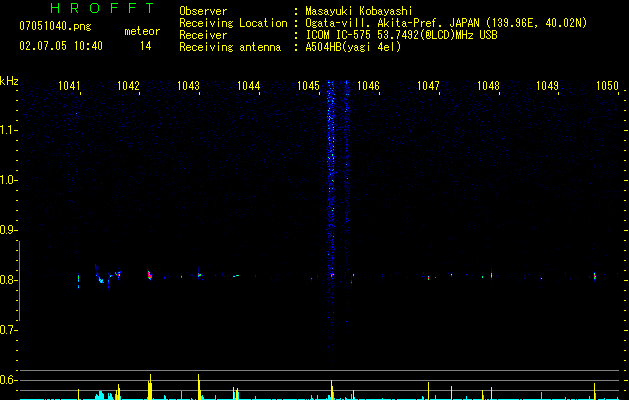Viewport: 629px width, 400px height.
Task: Click the HROFFT title text
Action: [x=102, y=8]
